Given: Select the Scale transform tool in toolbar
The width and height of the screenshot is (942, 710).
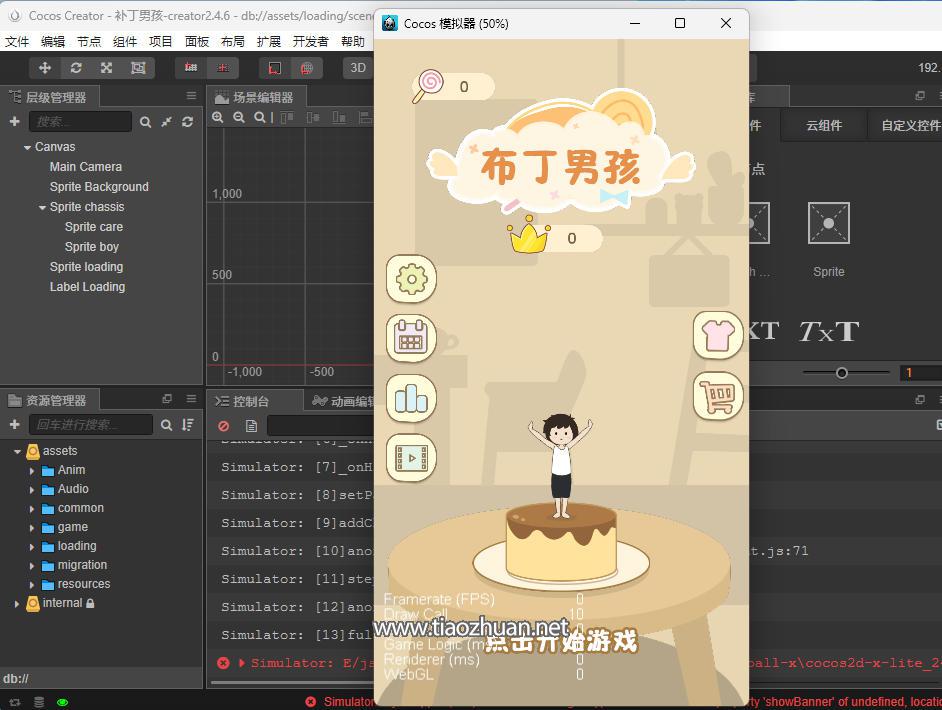Looking at the screenshot, I should point(106,68).
